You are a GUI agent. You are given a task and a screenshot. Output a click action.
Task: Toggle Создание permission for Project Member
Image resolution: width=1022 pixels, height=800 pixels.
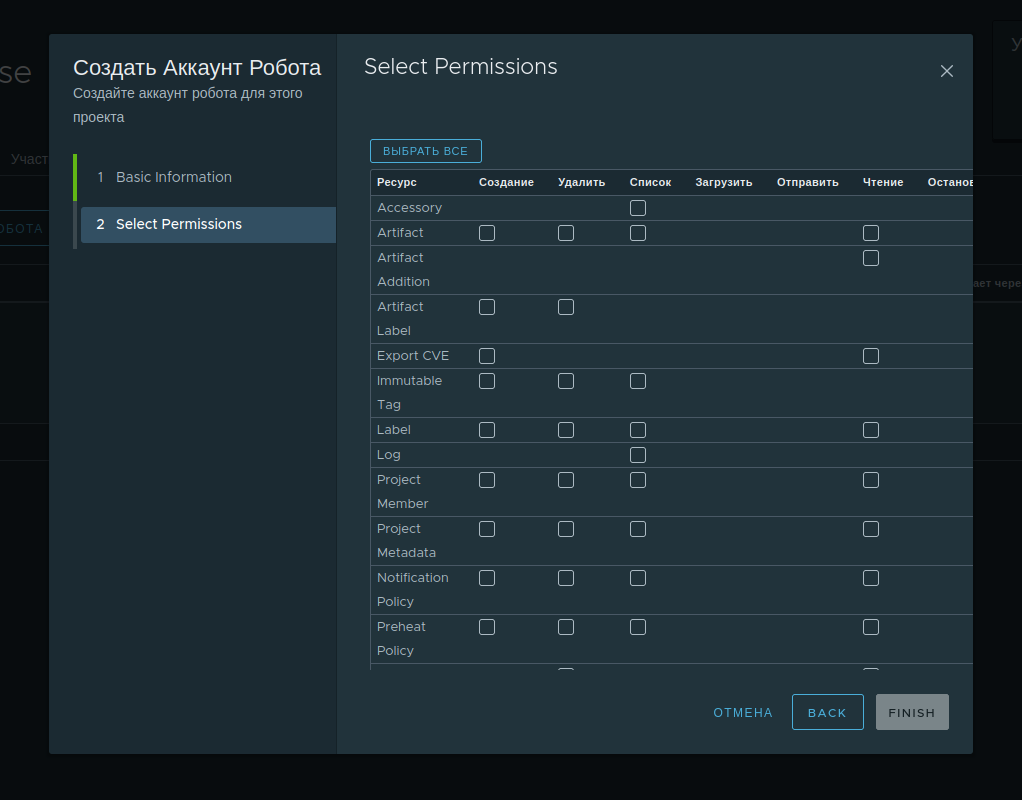click(x=487, y=479)
